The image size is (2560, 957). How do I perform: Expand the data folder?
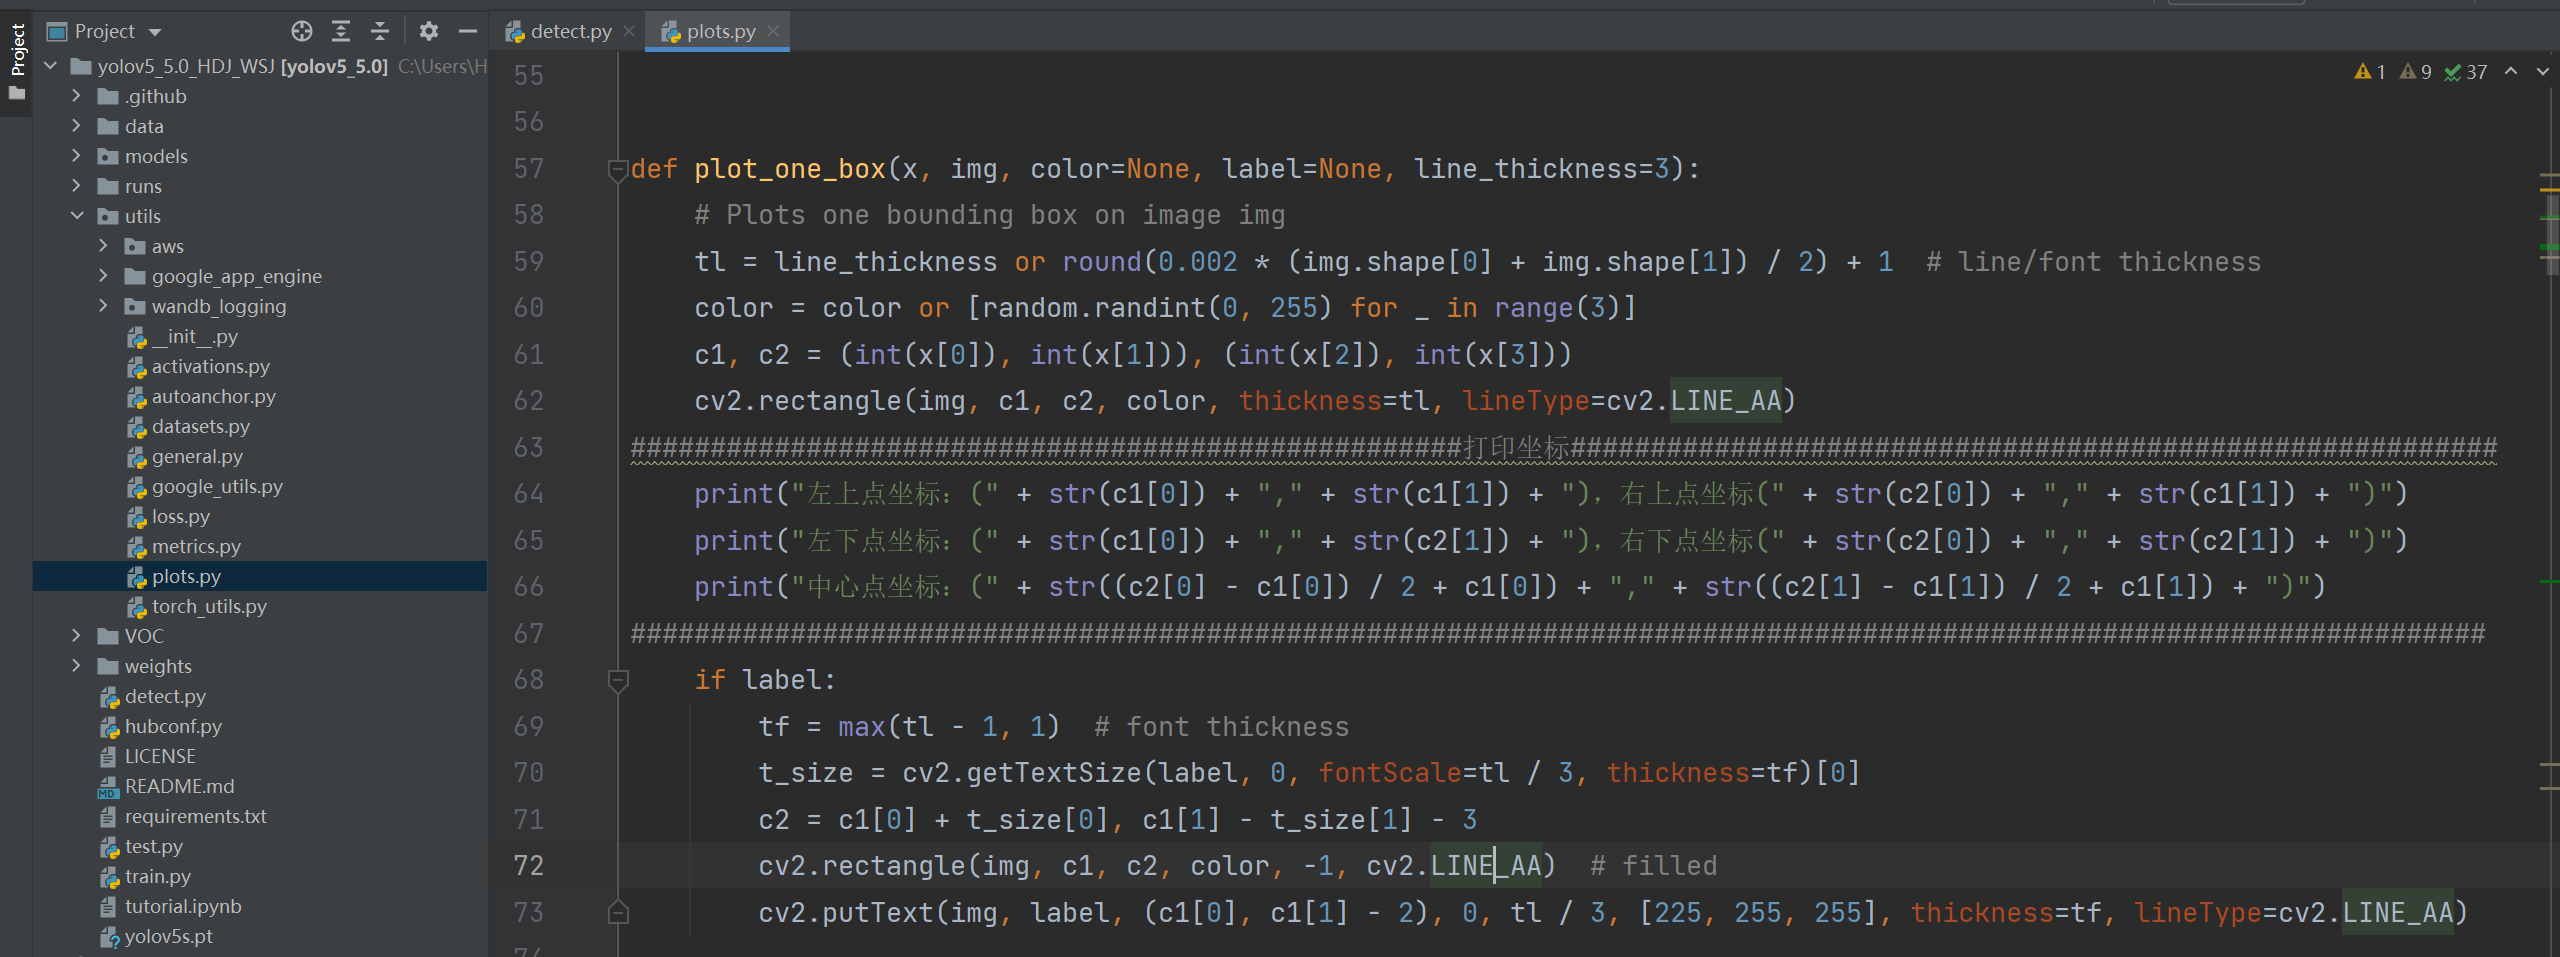[x=77, y=126]
